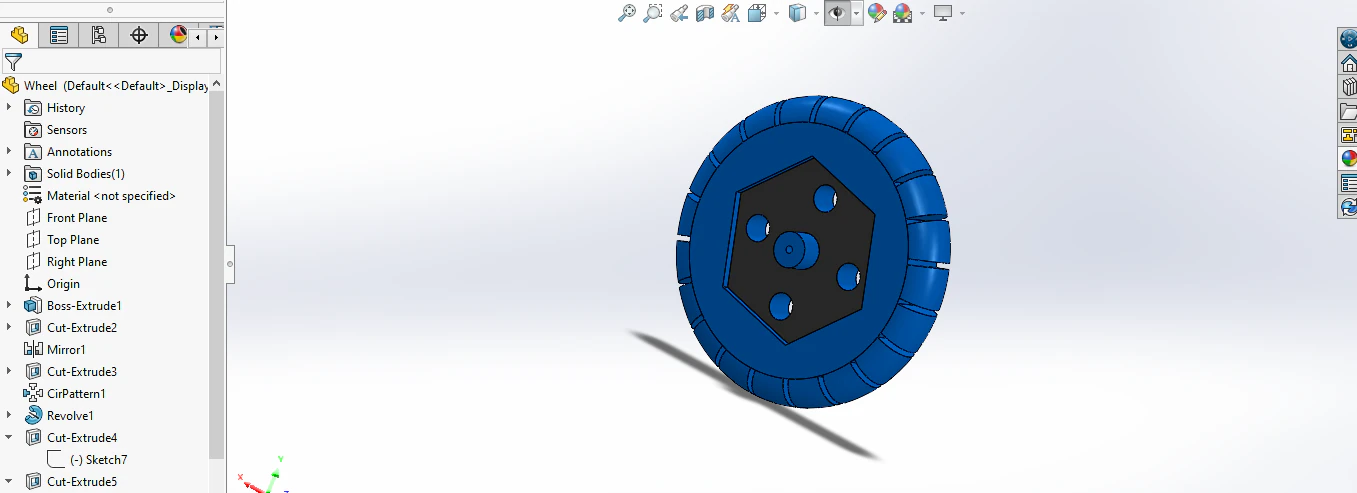The height and width of the screenshot is (493, 1357).
Task: Expand the Boss-Extrude1 feature
Action: (9, 305)
